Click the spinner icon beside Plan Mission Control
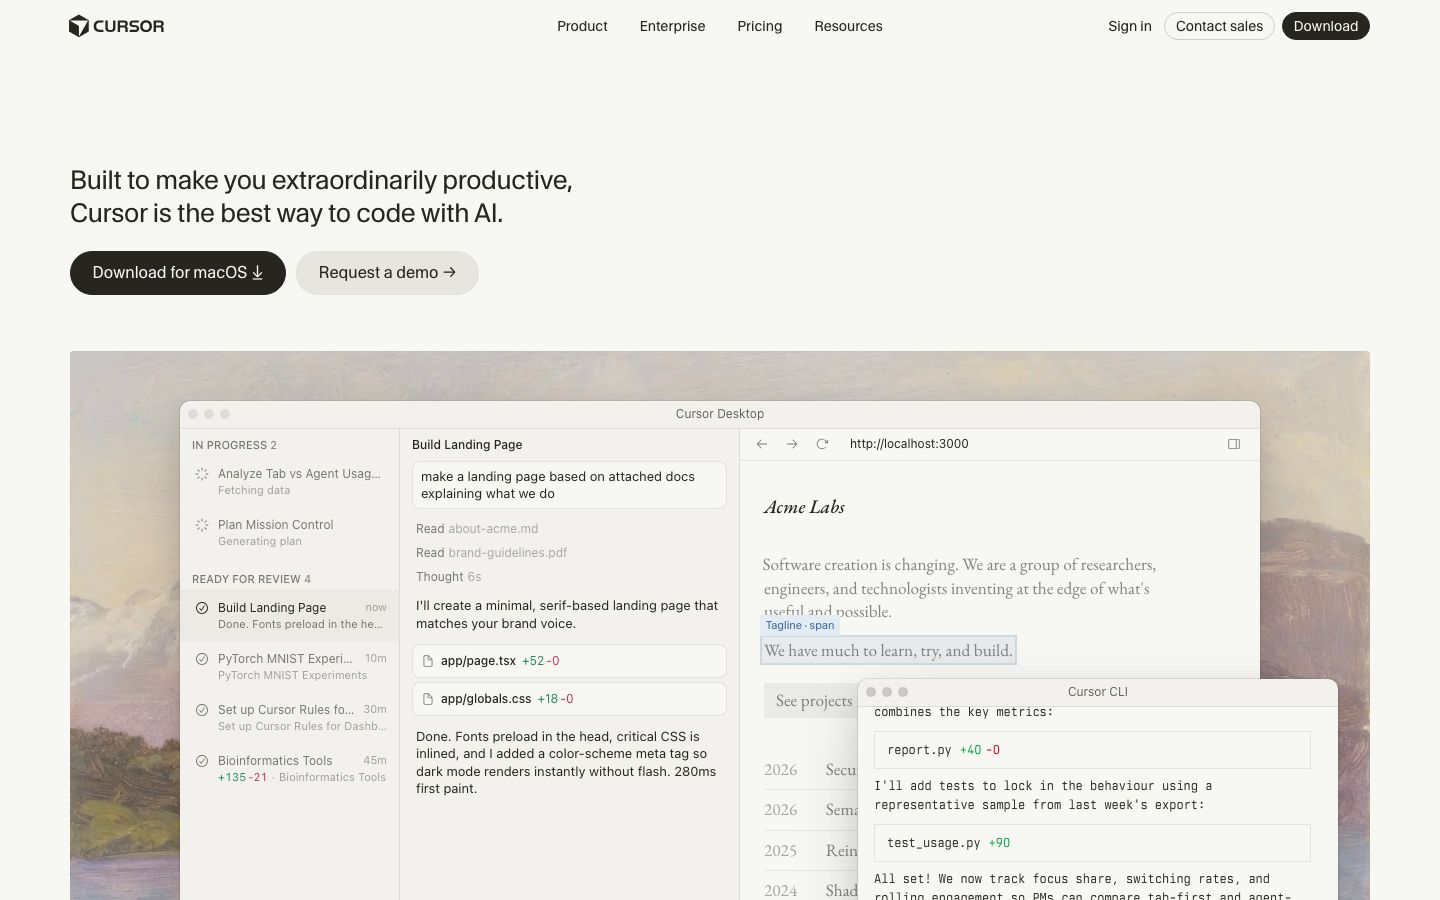Image resolution: width=1440 pixels, height=900 pixels. [202, 525]
